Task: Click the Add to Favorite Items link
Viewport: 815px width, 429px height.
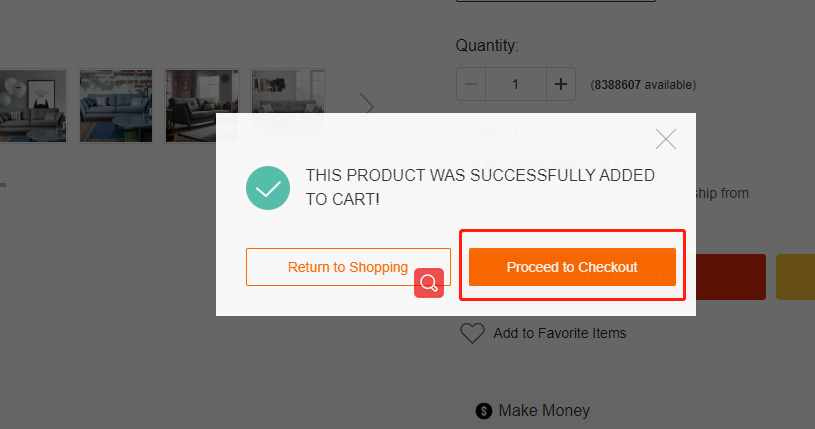Action: [559, 333]
